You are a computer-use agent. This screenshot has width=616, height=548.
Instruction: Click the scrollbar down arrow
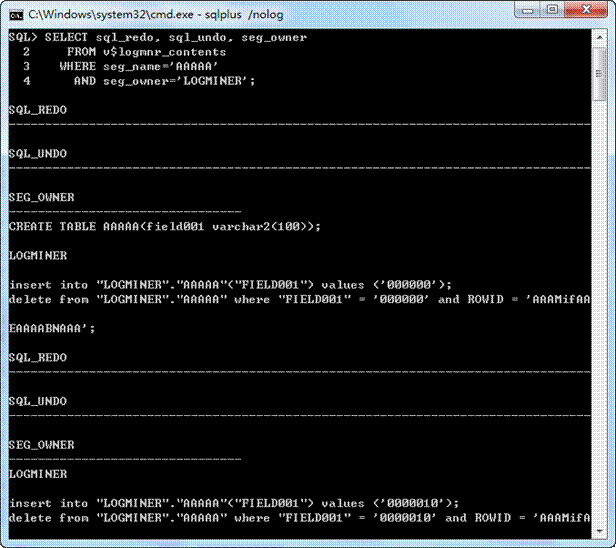pyautogui.click(x=600, y=531)
